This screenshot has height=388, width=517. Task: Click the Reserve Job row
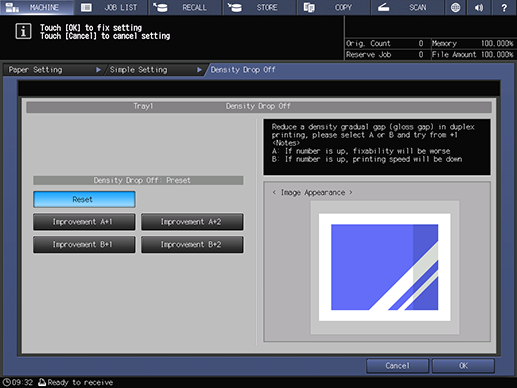pyautogui.click(x=387, y=55)
